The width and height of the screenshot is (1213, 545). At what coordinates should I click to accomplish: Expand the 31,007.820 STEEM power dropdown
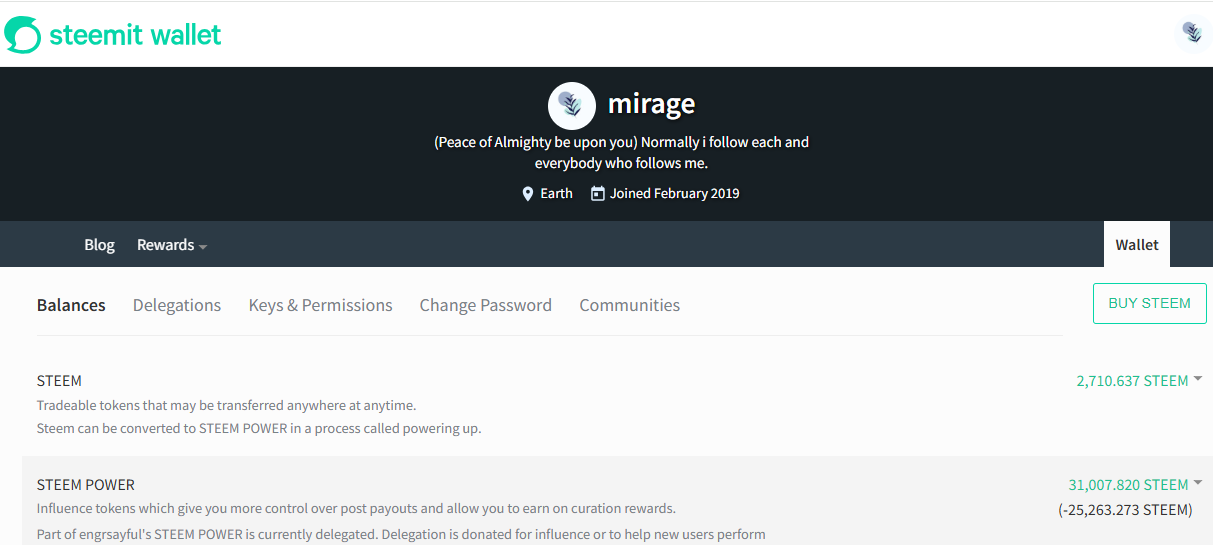(x=1135, y=485)
